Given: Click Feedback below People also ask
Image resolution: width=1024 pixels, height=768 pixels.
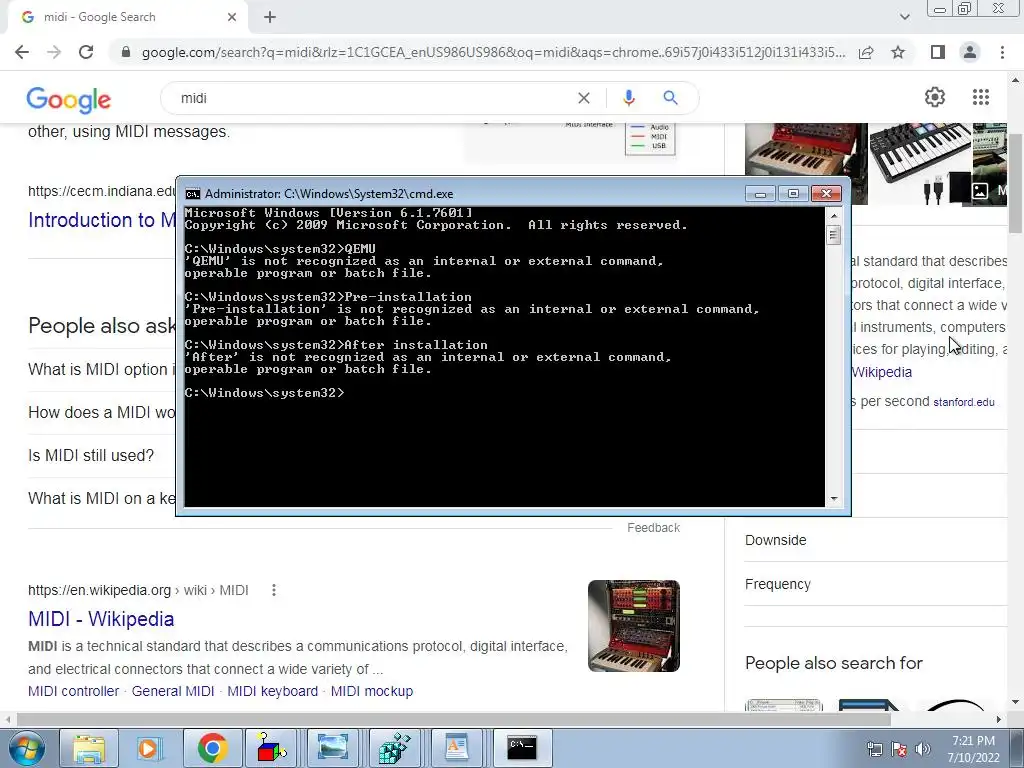Looking at the screenshot, I should 653,528.
